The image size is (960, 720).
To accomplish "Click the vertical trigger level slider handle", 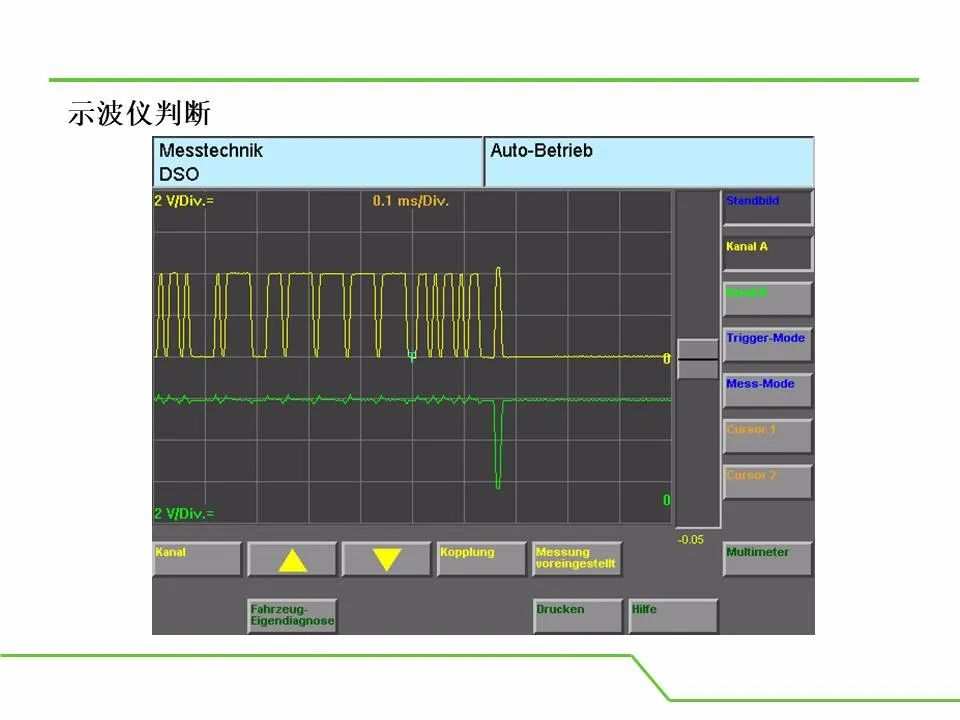I will [x=697, y=359].
